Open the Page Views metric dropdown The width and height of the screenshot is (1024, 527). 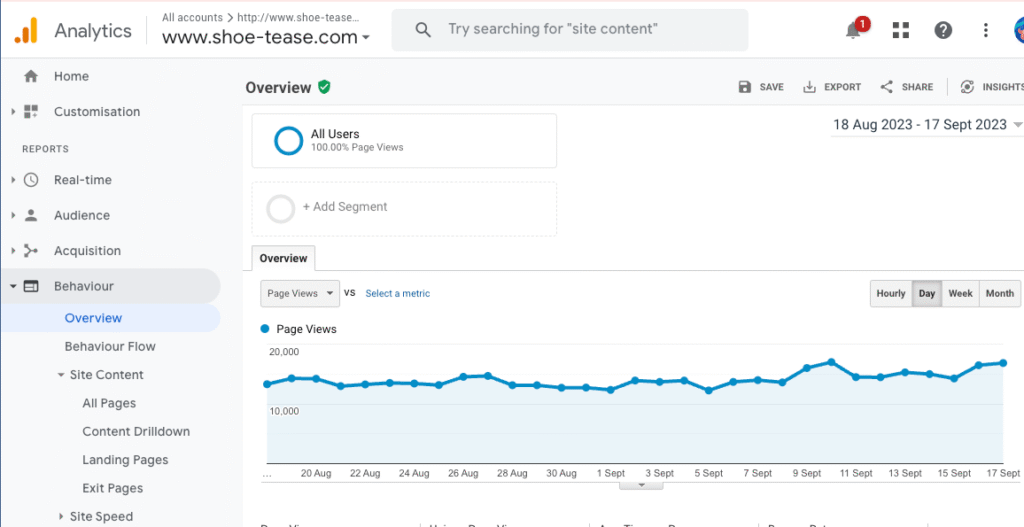click(300, 294)
